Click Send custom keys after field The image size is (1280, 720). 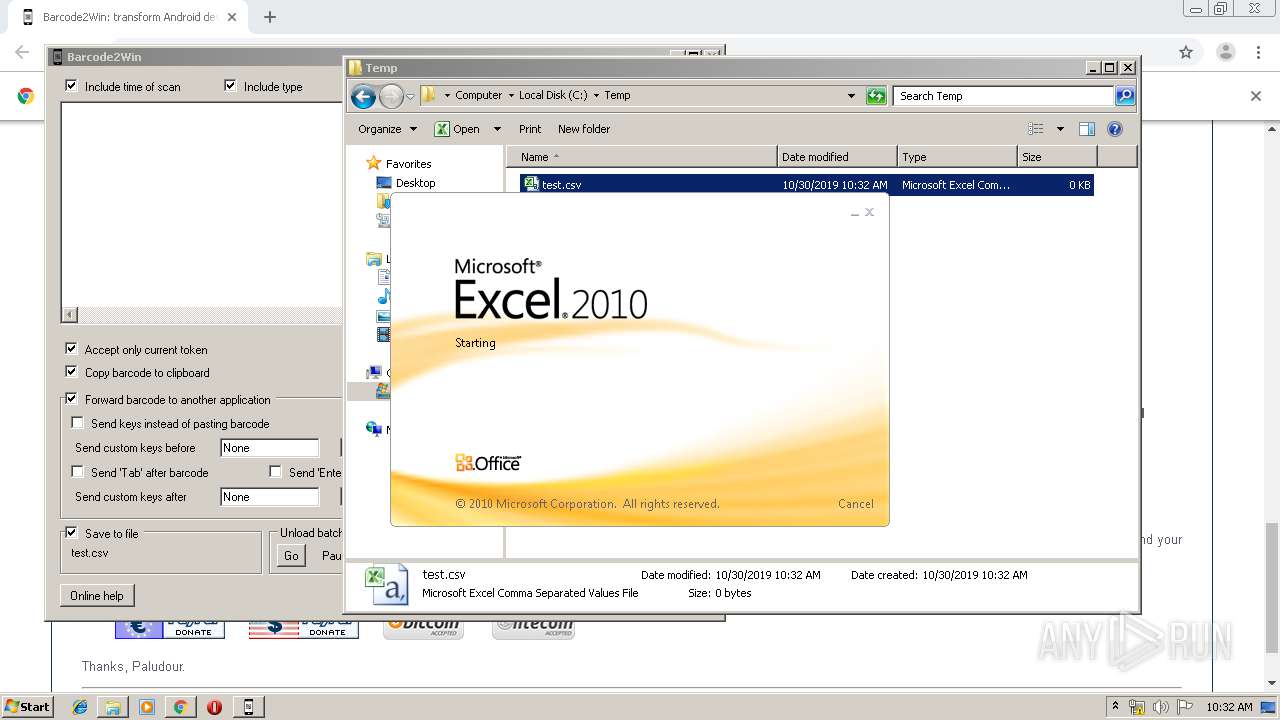(x=270, y=497)
